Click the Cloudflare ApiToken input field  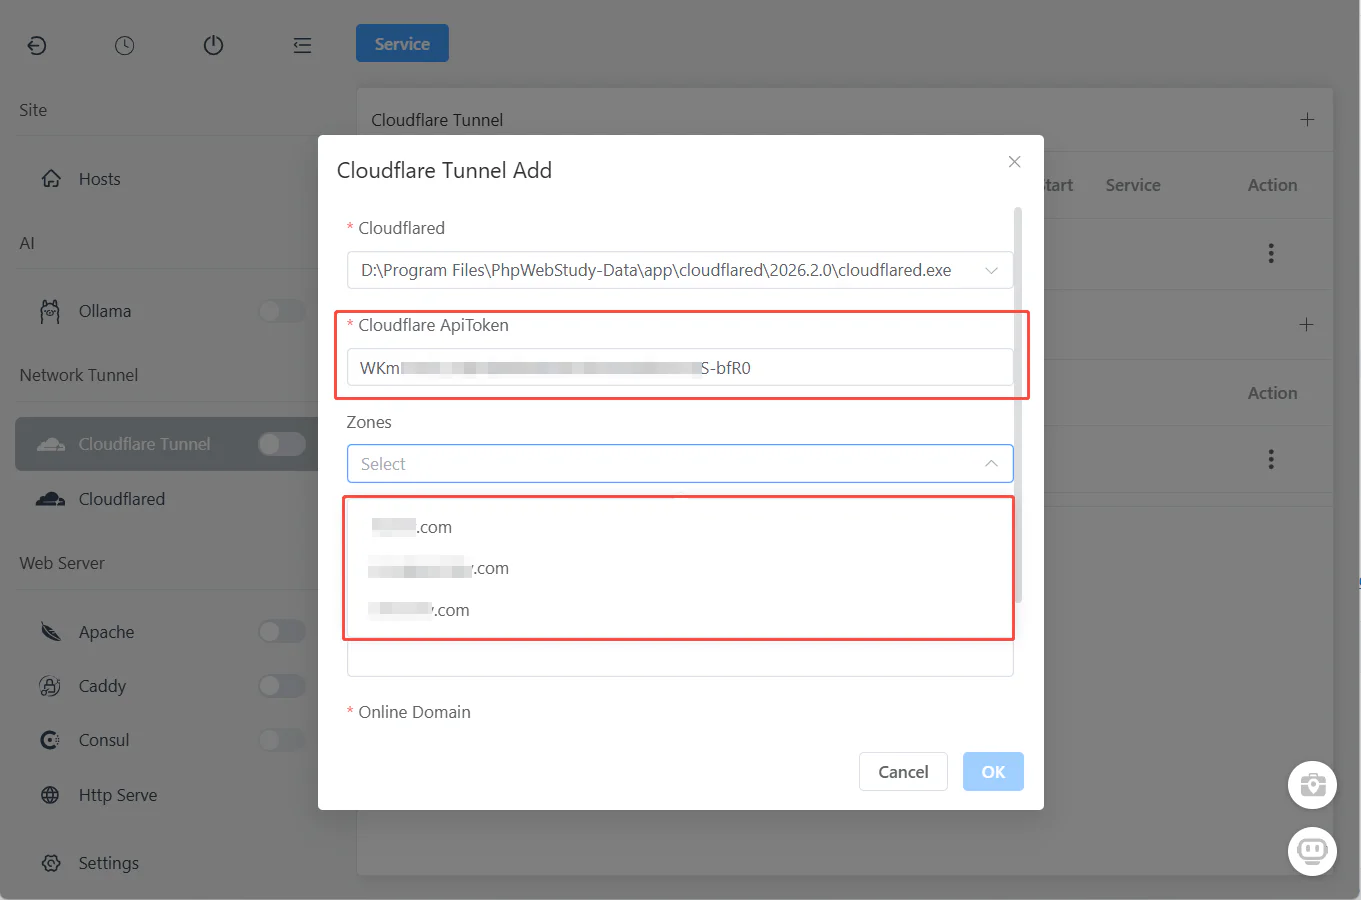680,367
